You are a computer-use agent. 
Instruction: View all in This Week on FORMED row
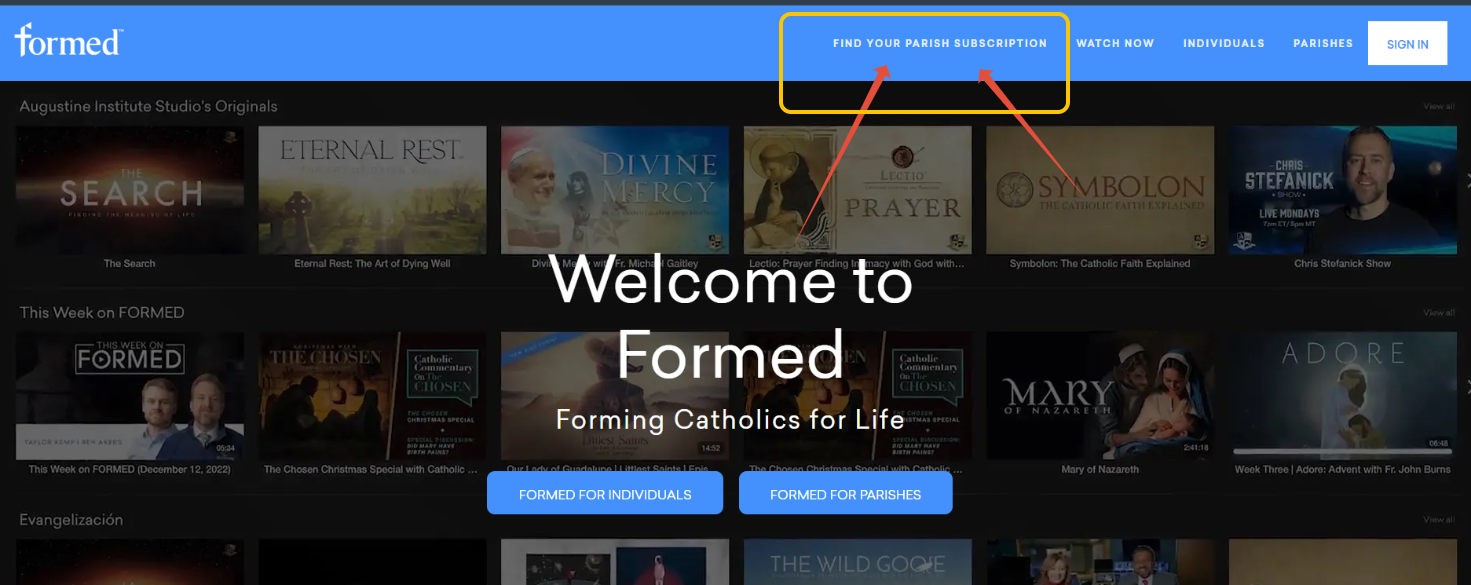point(1439,313)
